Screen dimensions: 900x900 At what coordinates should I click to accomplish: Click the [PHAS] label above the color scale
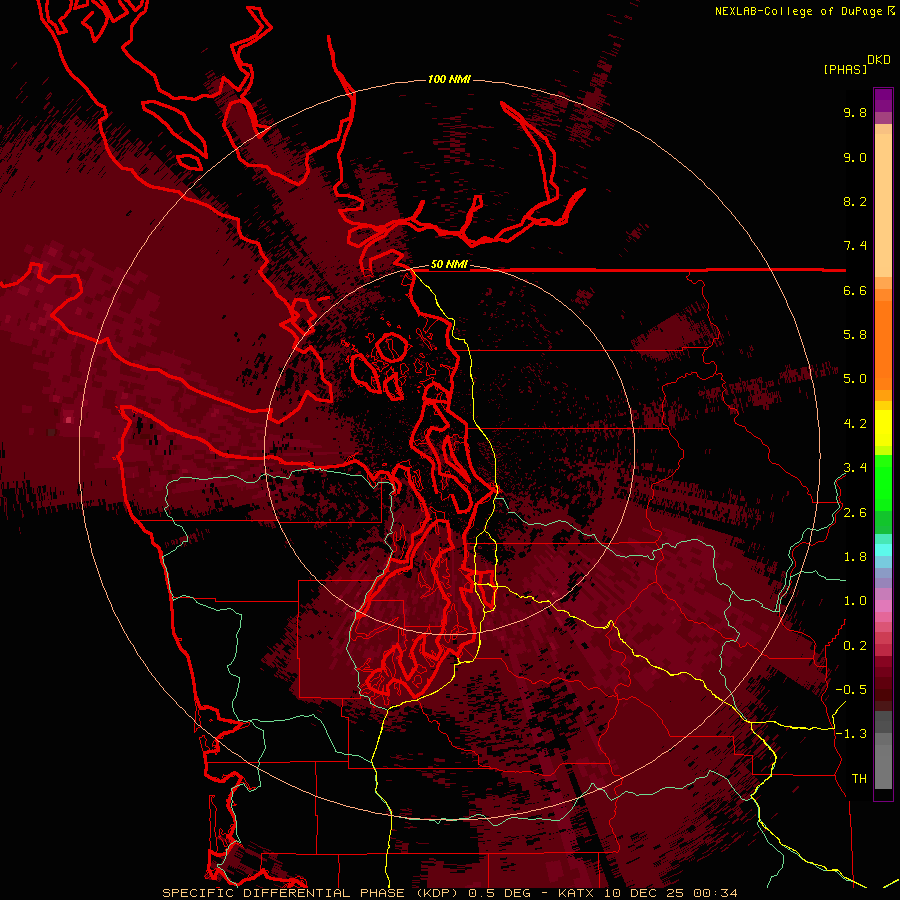[845, 69]
